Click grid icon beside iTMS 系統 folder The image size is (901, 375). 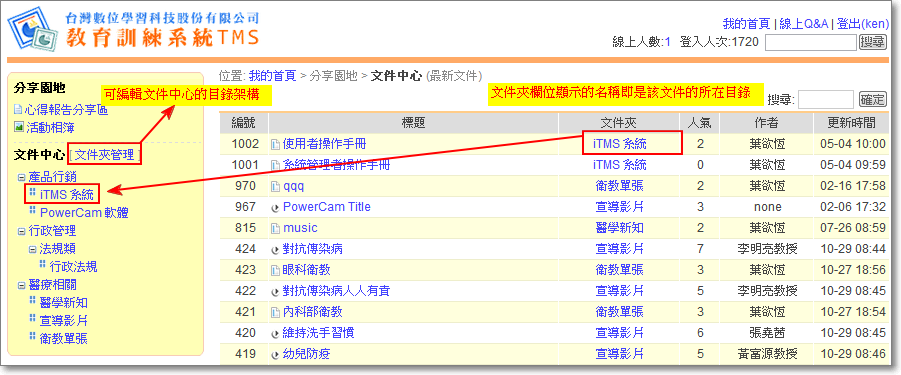33,191
